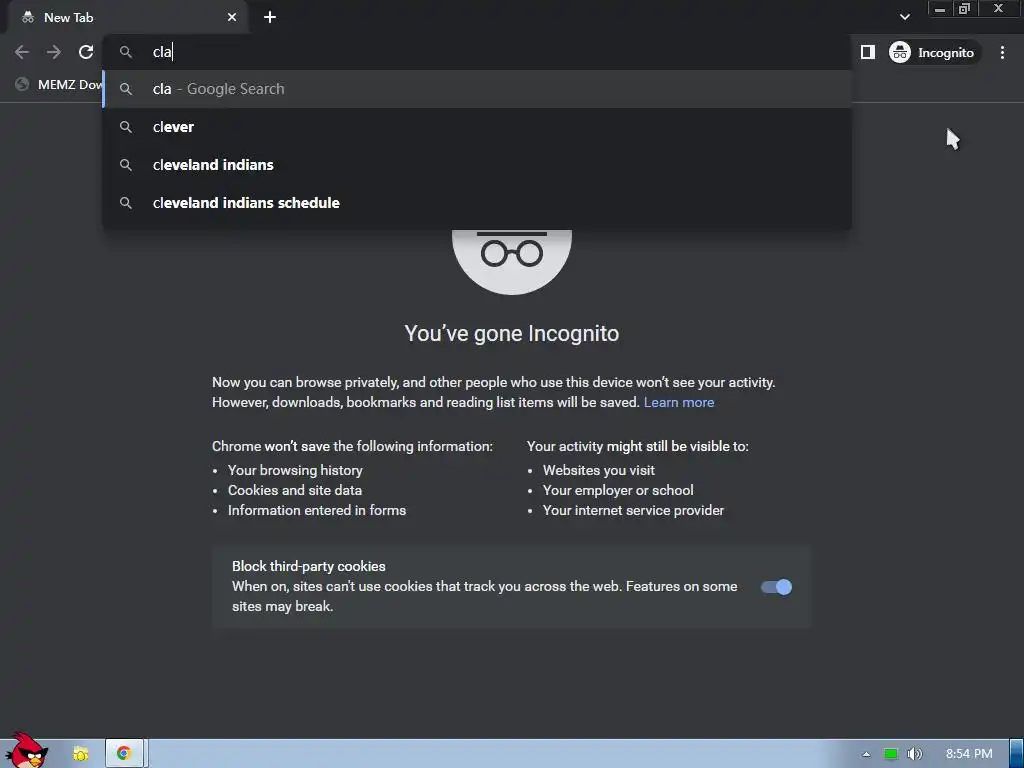This screenshot has height=768, width=1024.
Task: Show hidden system tray icons
Action: click(866, 754)
